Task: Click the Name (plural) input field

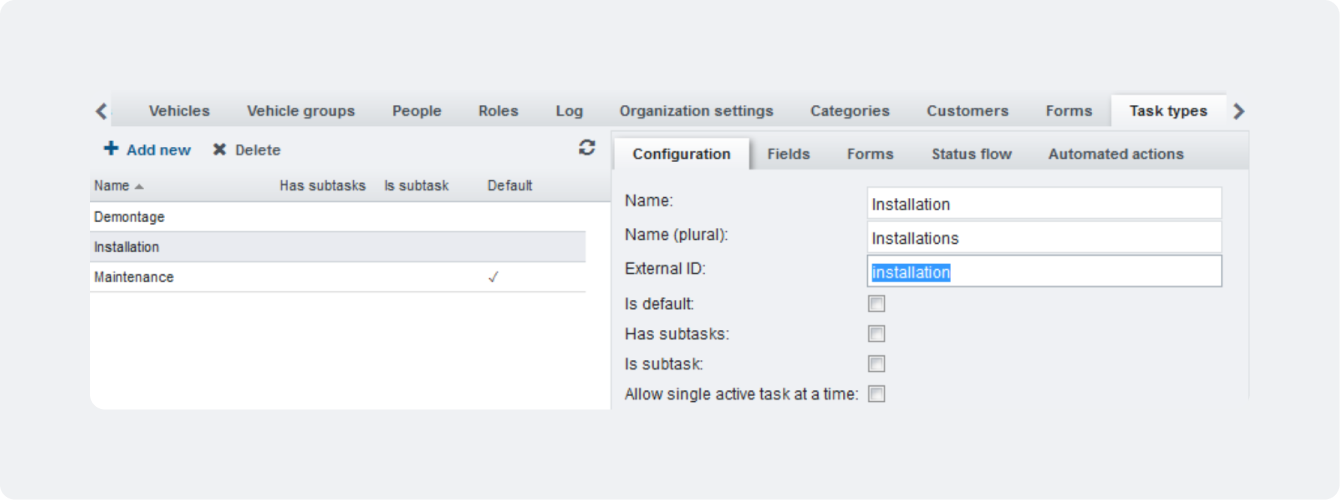Action: coord(1044,237)
